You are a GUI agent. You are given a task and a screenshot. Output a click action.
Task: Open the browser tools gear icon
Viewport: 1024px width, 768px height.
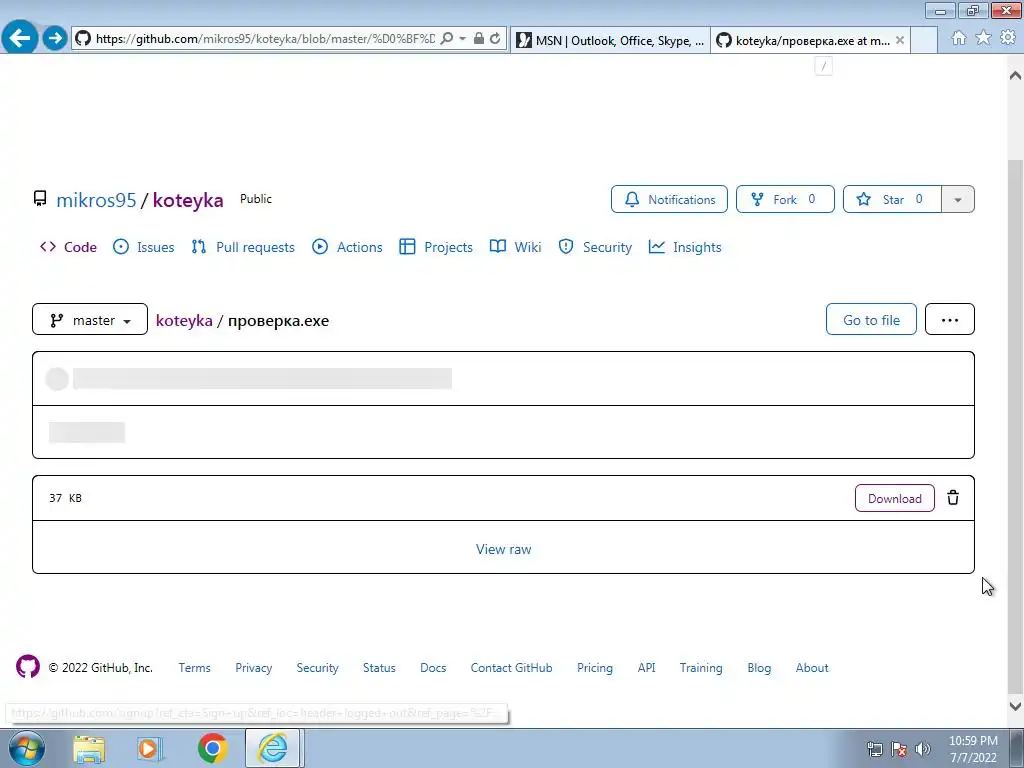coord(1008,38)
